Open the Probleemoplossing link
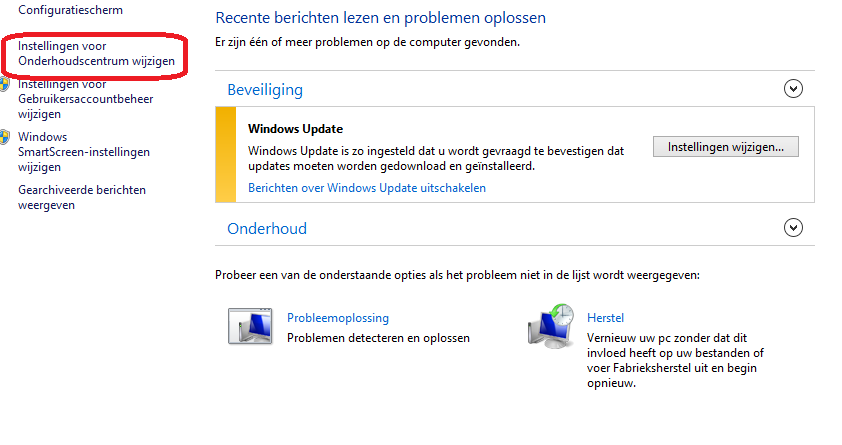Viewport: 842px width, 445px height. pyautogui.click(x=338, y=318)
